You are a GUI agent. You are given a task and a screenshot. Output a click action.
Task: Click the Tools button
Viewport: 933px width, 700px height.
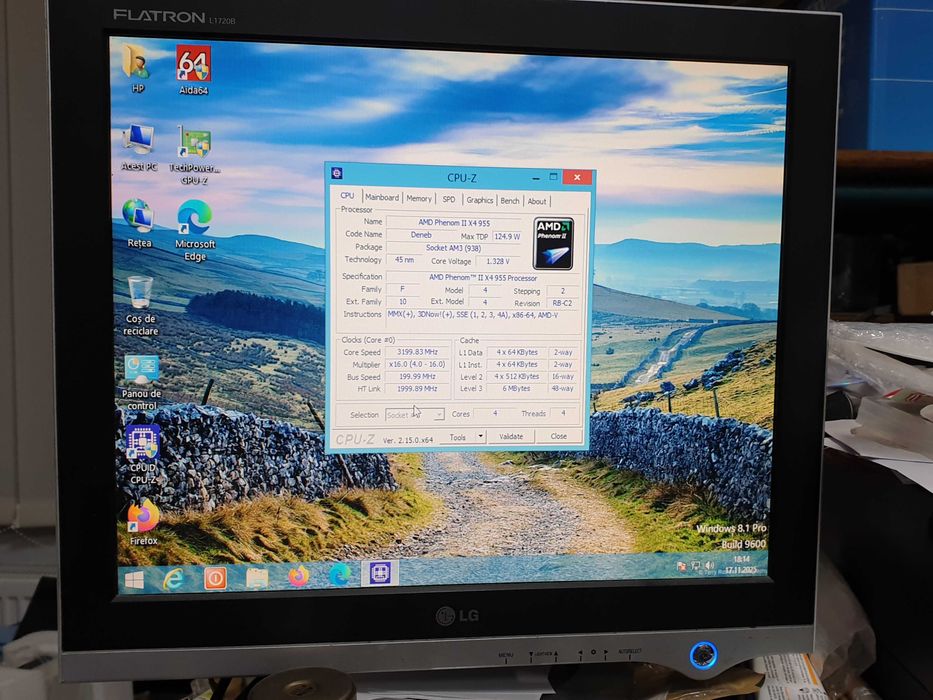click(x=458, y=437)
